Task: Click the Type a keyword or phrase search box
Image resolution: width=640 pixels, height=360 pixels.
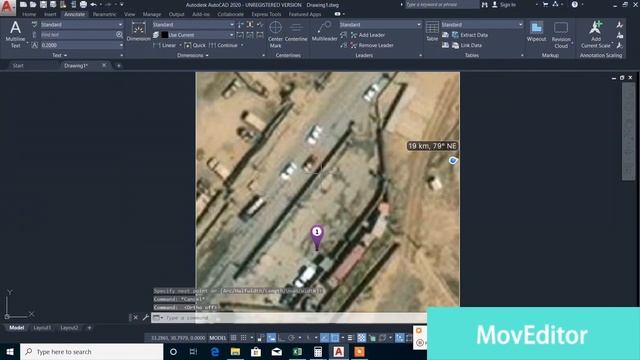Action: coord(442,4)
